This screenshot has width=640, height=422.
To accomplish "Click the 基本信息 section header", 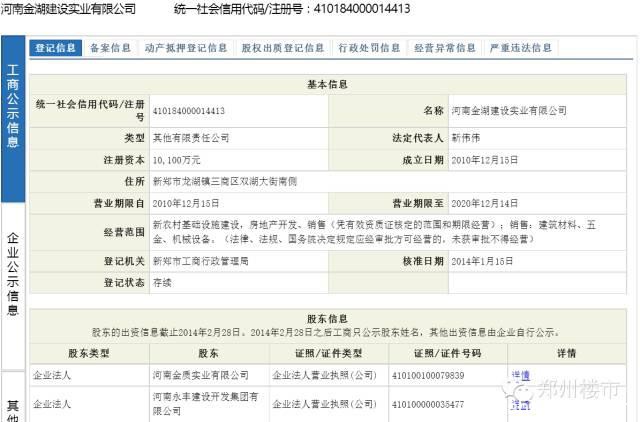I will [327, 84].
